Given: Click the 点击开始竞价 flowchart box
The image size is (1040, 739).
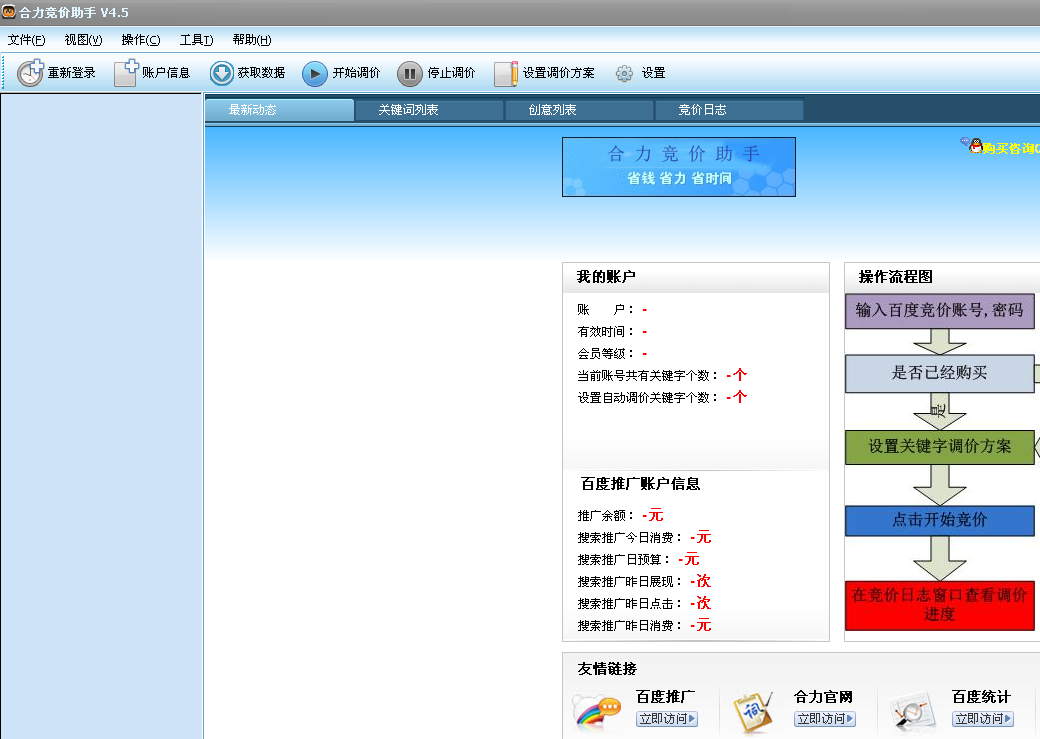Looking at the screenshot, I should (x=940, y=520).
